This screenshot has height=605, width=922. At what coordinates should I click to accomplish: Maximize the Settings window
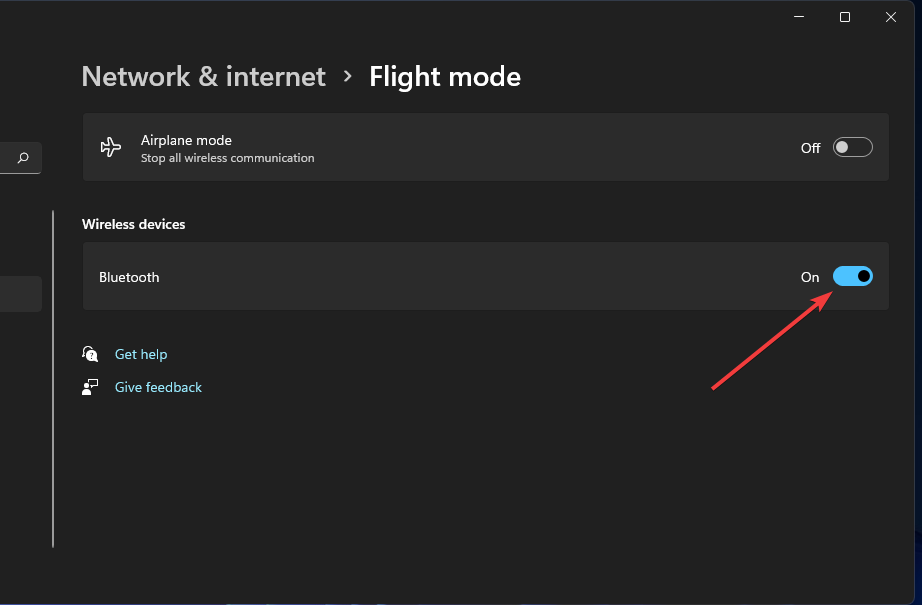pyautogui.click(x=844, y=16)
